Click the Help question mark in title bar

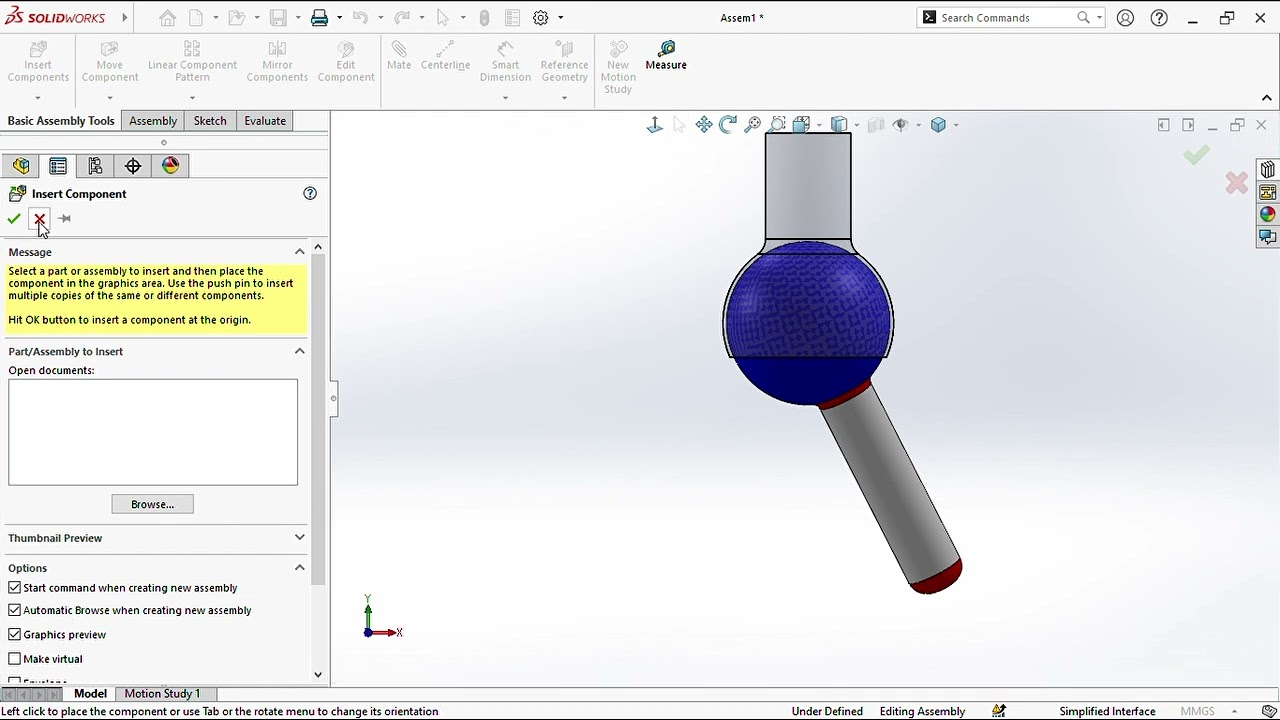click(x=1159, y=18)
